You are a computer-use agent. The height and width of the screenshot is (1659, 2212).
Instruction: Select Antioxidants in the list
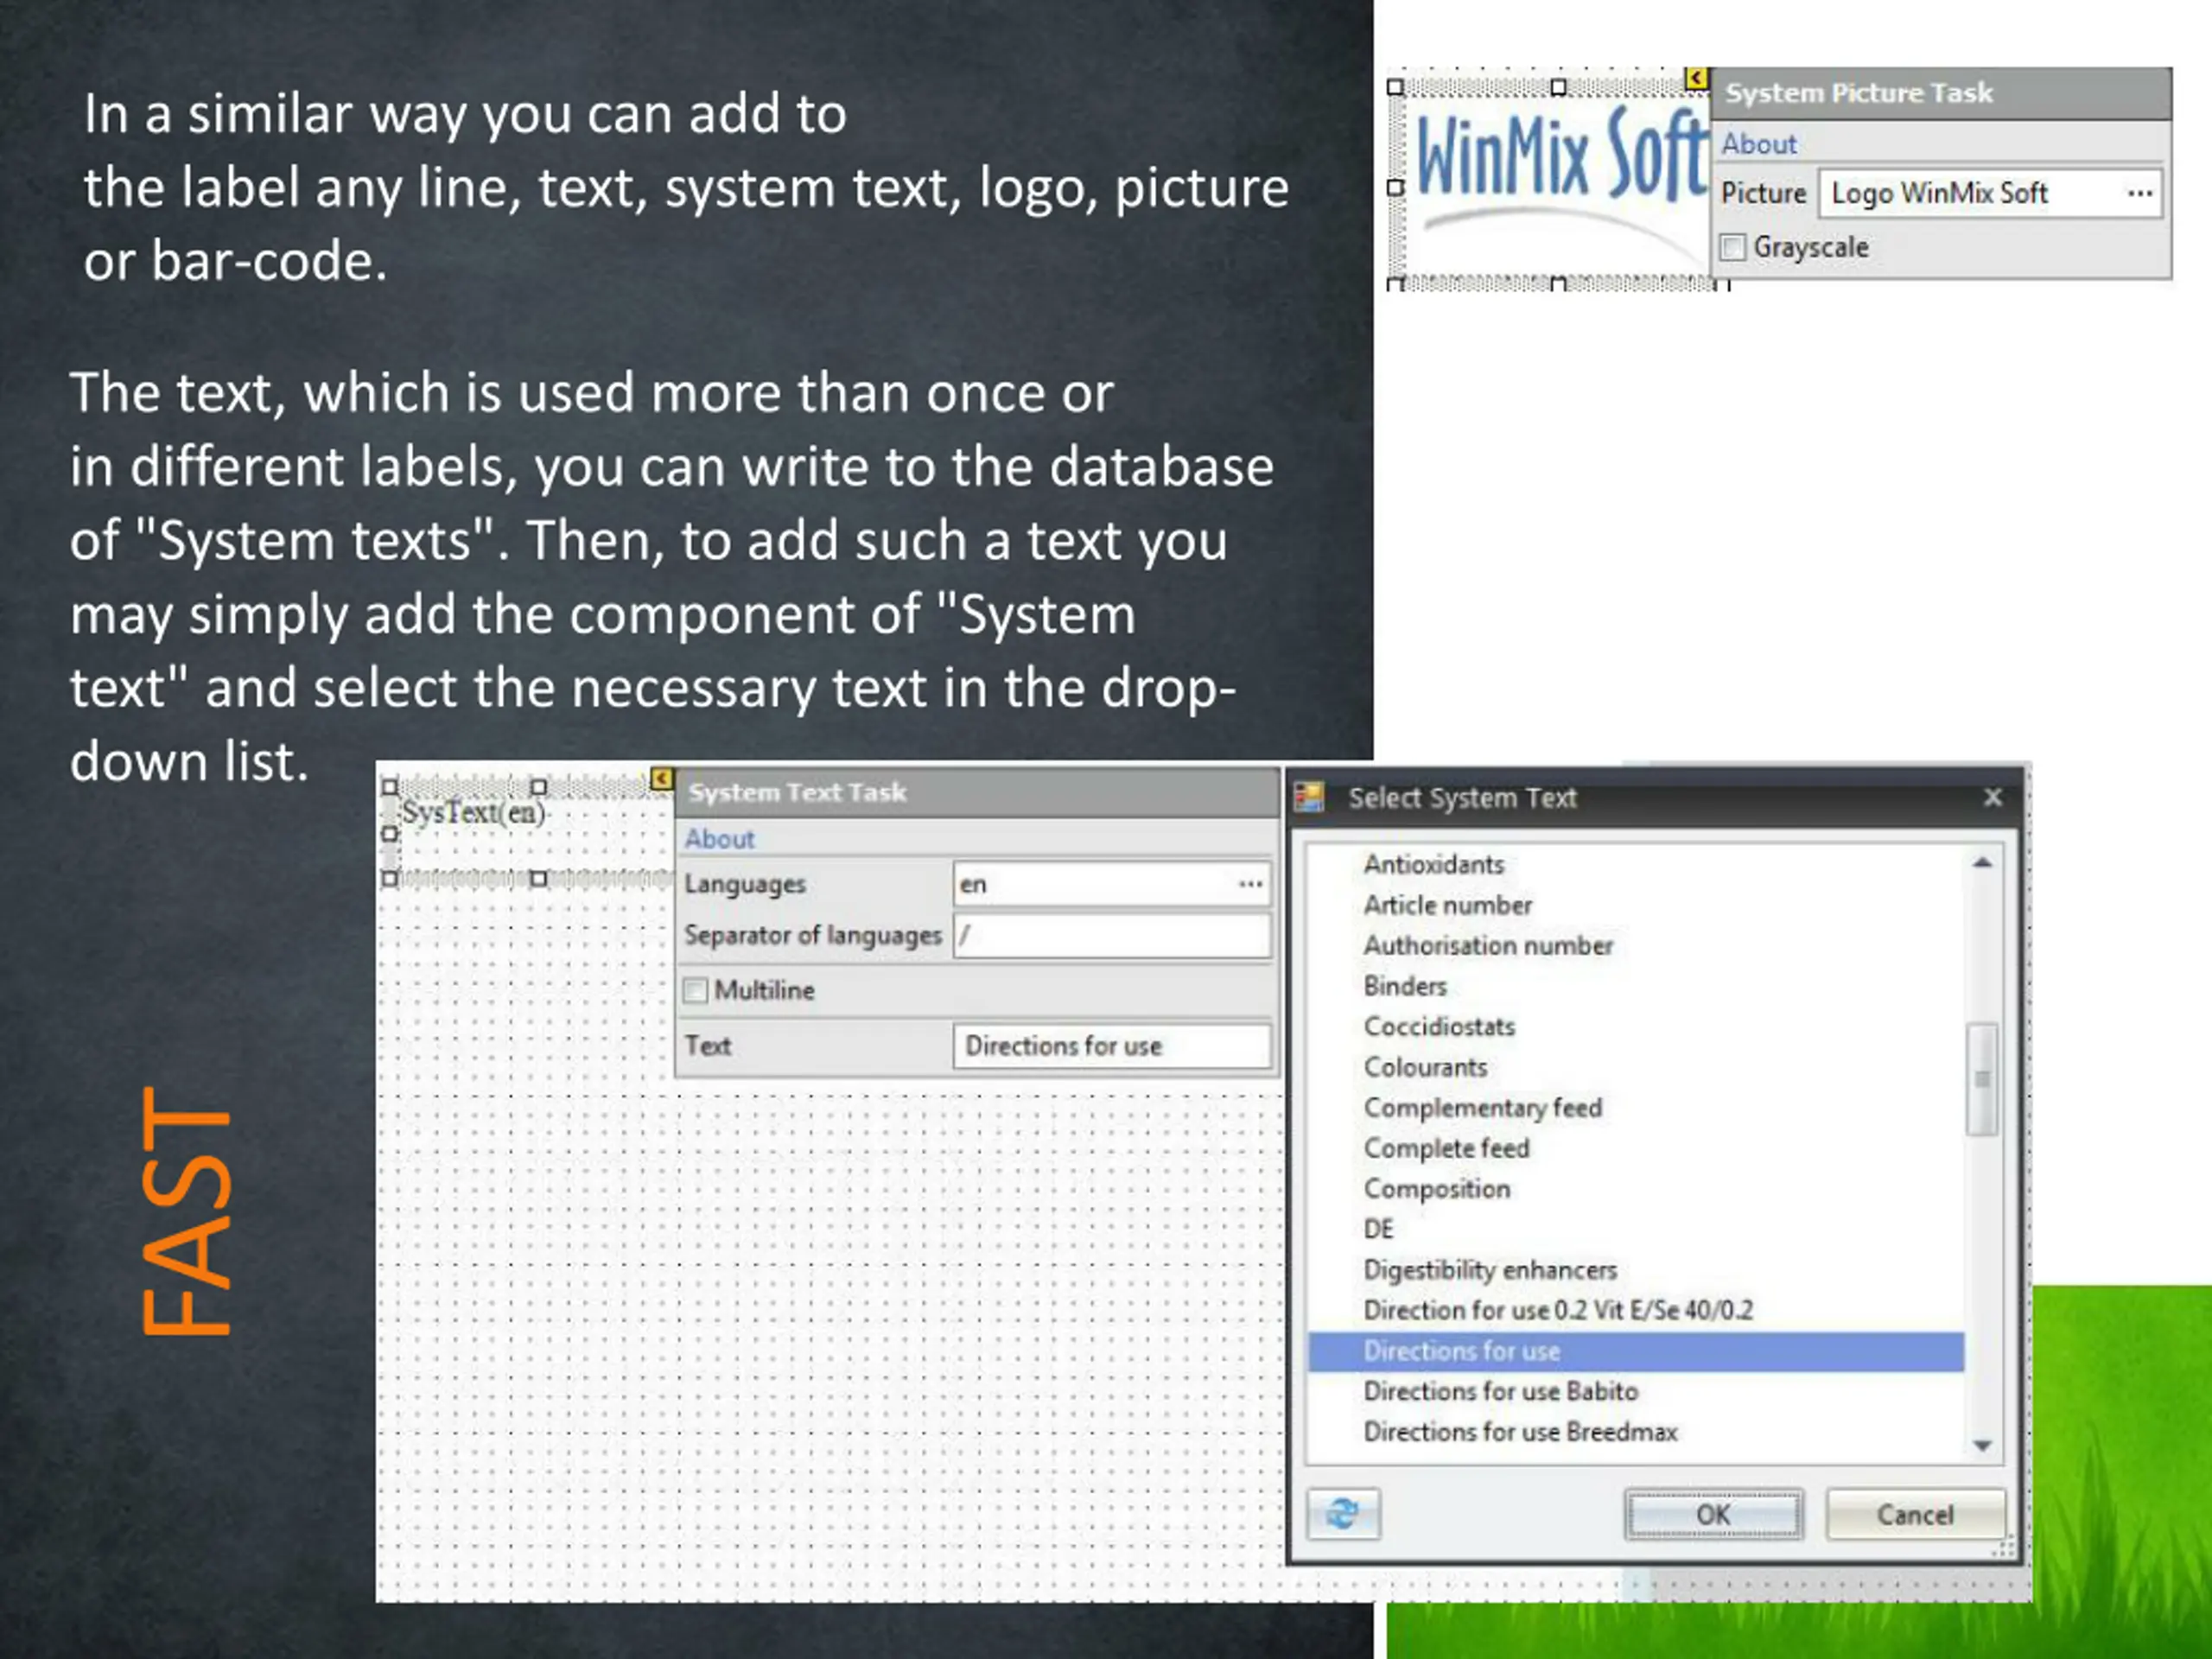click(1434, 864)
